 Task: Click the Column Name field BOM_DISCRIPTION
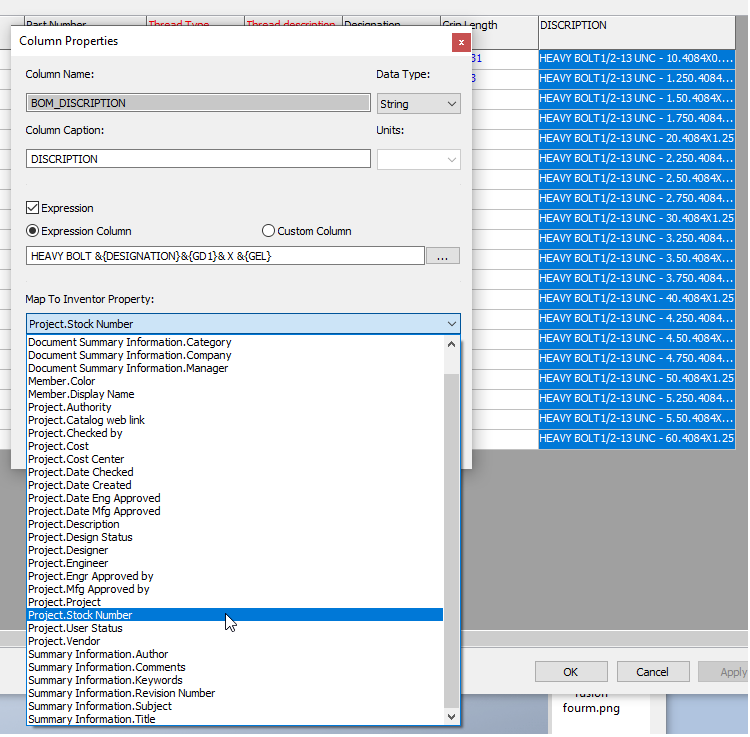coord(198,103)
